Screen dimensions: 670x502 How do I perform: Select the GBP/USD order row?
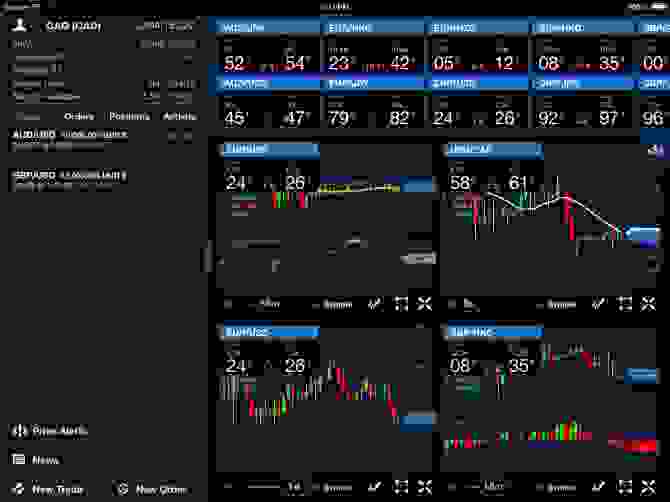point(103,180)
